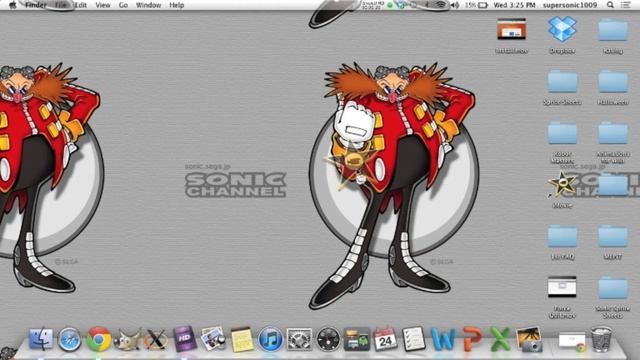
Task: Open the Edit menu
Action: (x=80, y=5)
